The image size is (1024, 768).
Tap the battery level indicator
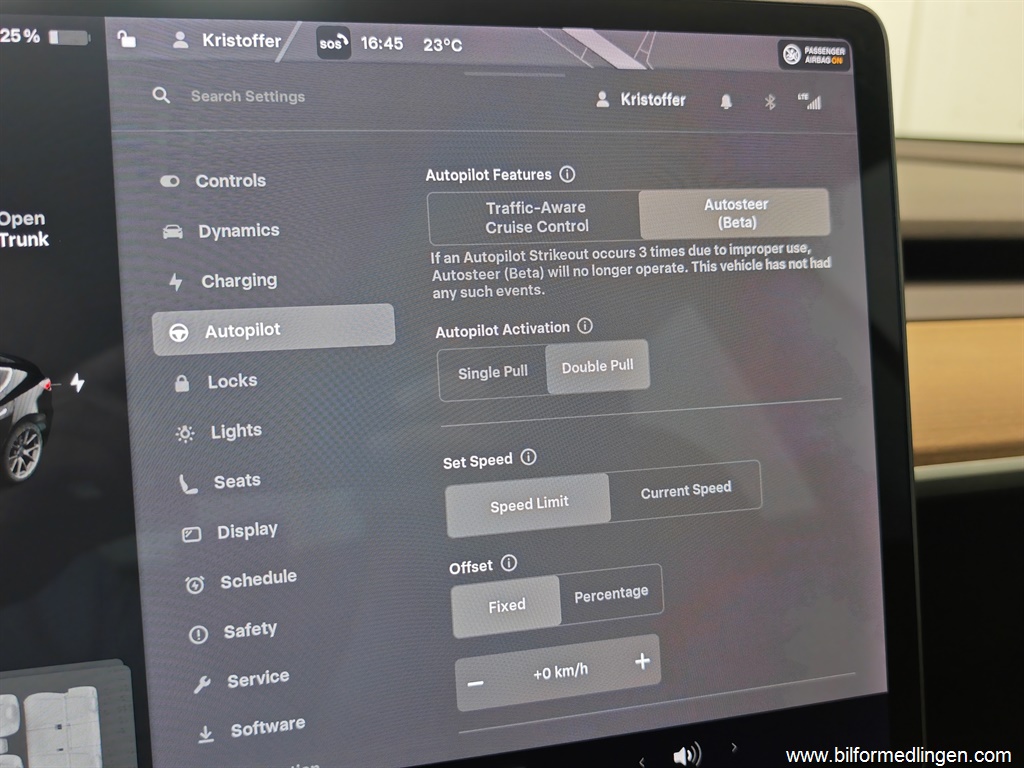(x=69, y=37)
